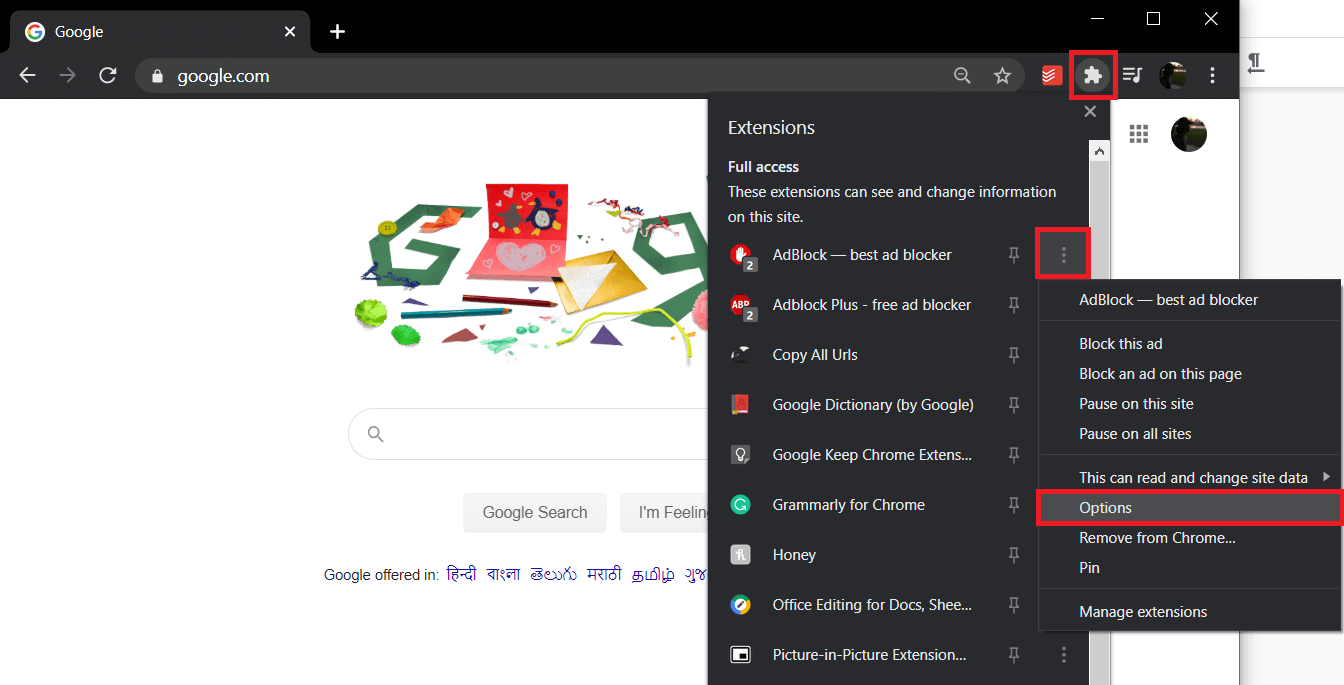Screen dimensions: 1344x685
Task: Reload the page
Action: (108, 75)
